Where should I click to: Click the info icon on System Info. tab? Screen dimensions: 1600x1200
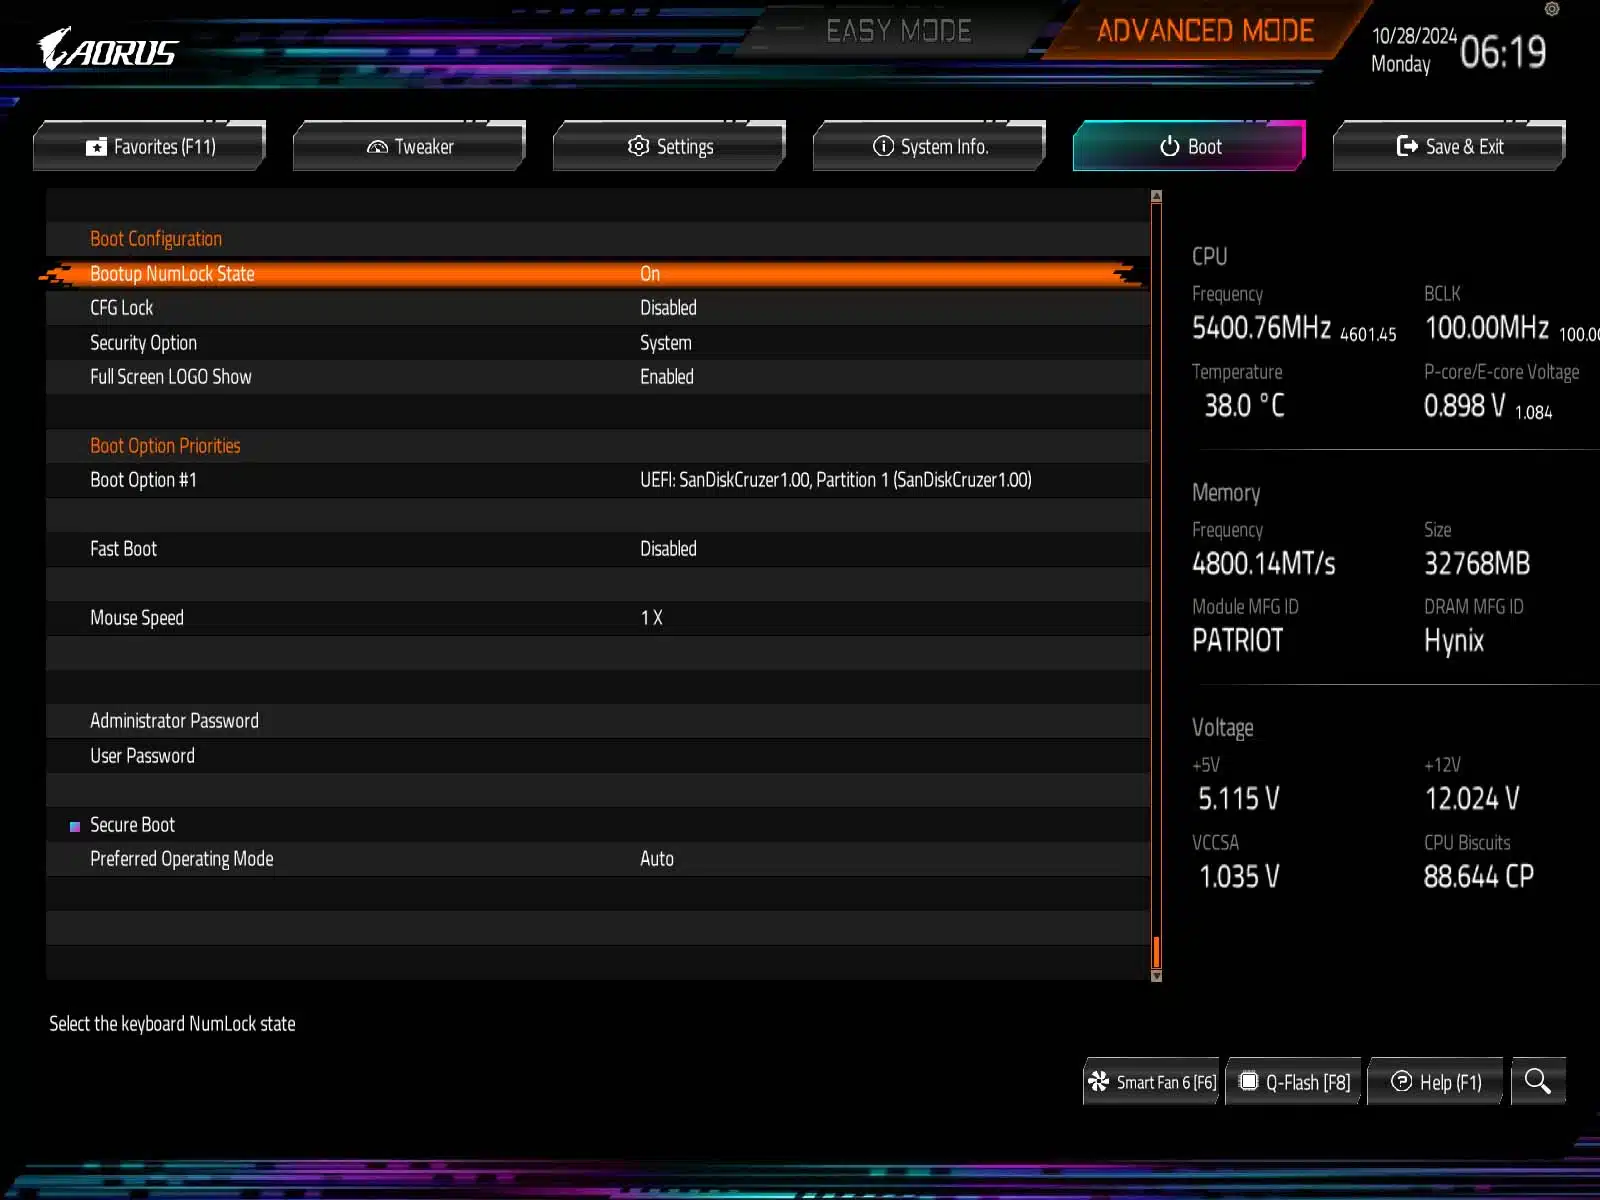(x=883, y=146)
